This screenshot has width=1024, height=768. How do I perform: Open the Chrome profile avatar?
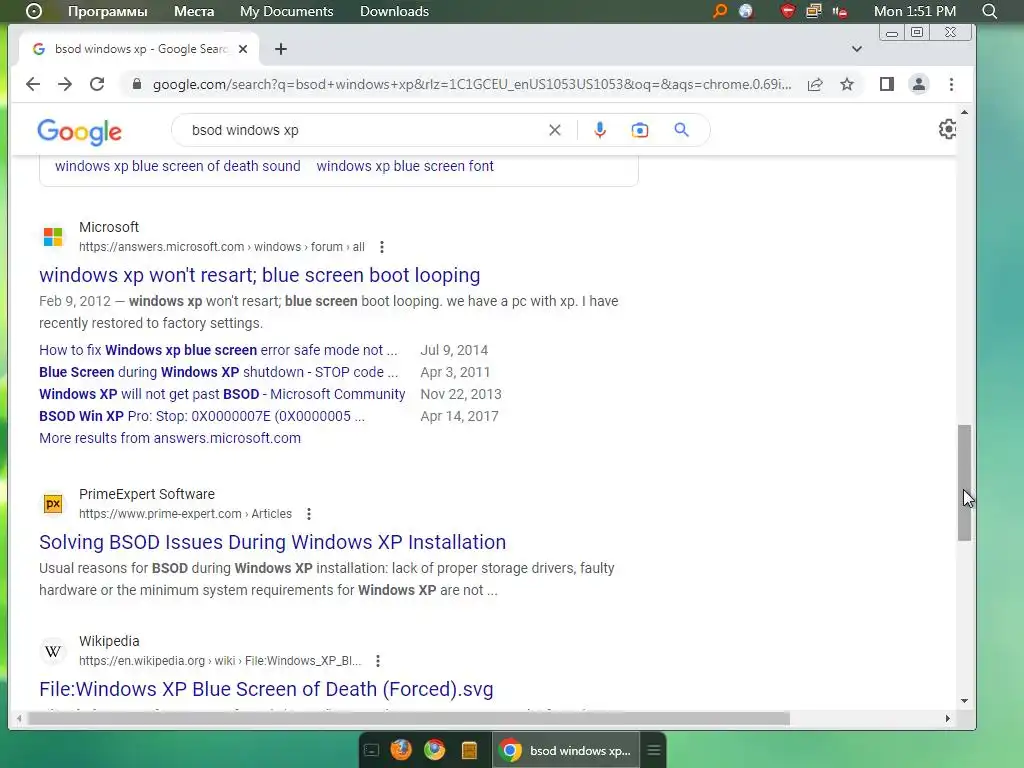[919, 84]
